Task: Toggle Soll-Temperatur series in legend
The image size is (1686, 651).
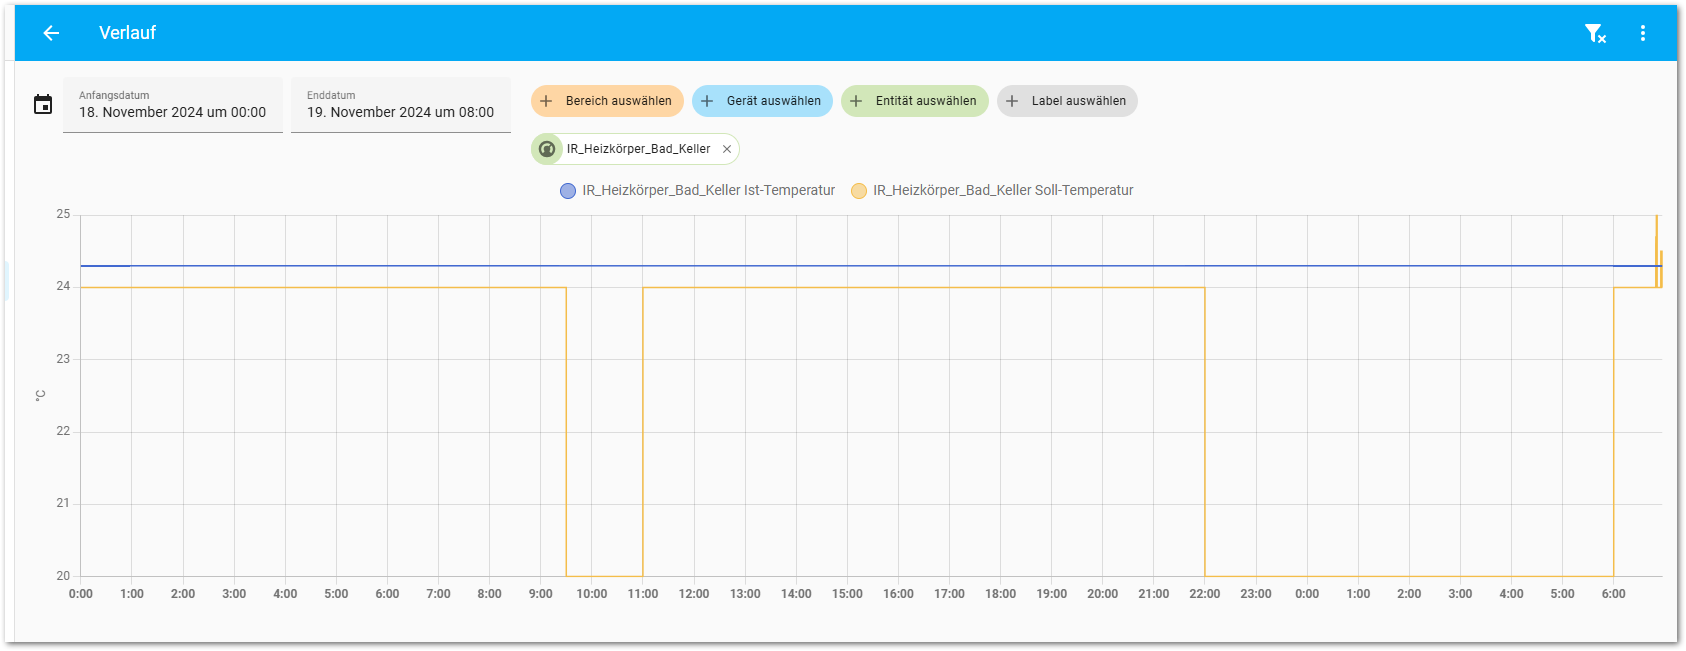Action: click(x=1002, y=190)
